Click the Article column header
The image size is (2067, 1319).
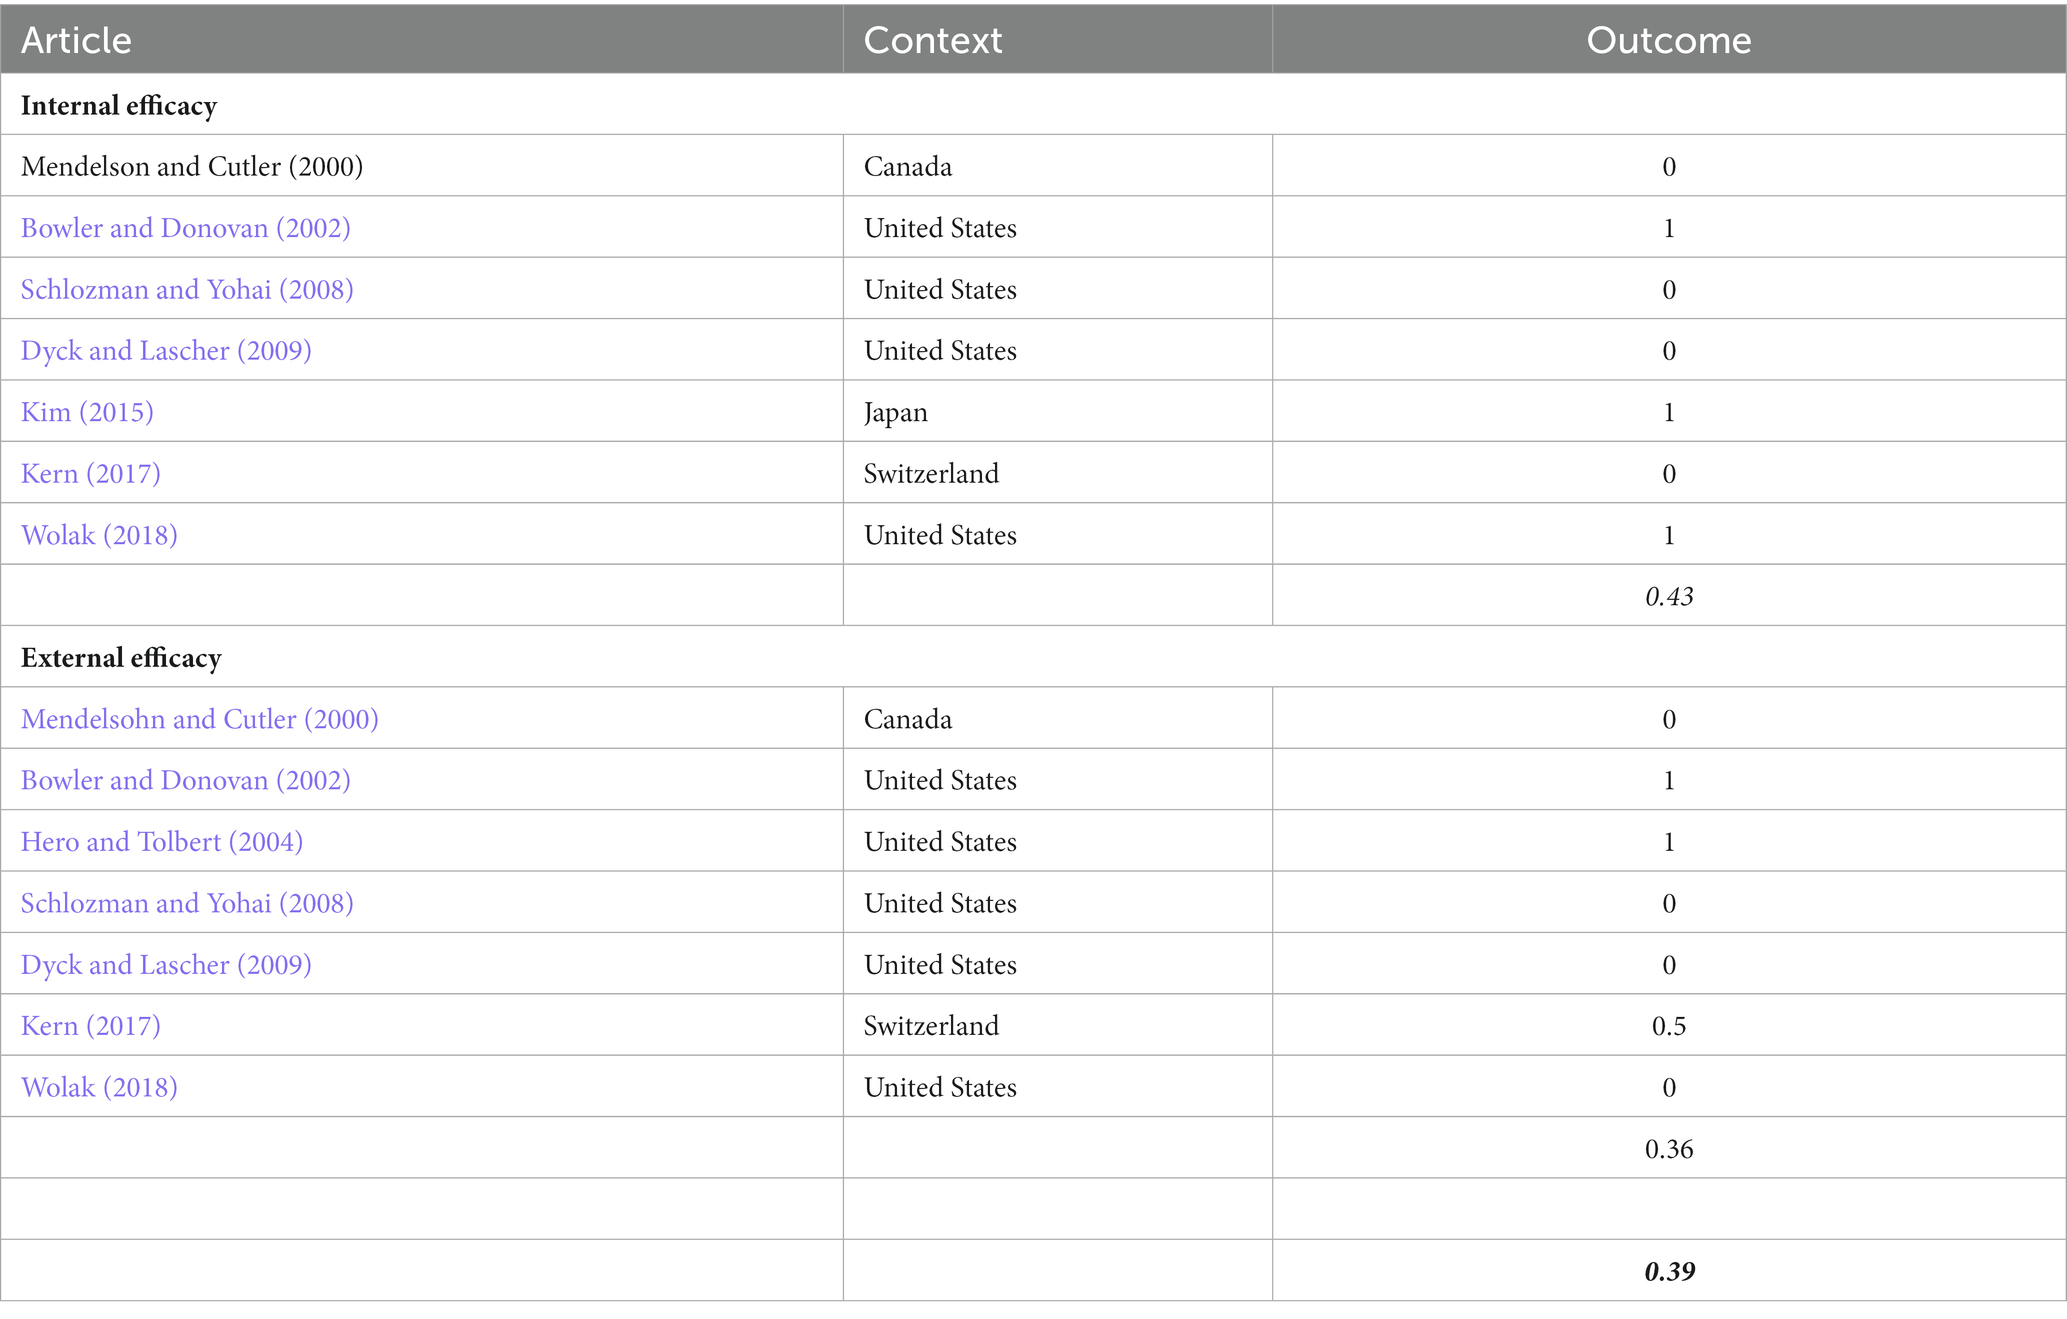tap(76, 40)
